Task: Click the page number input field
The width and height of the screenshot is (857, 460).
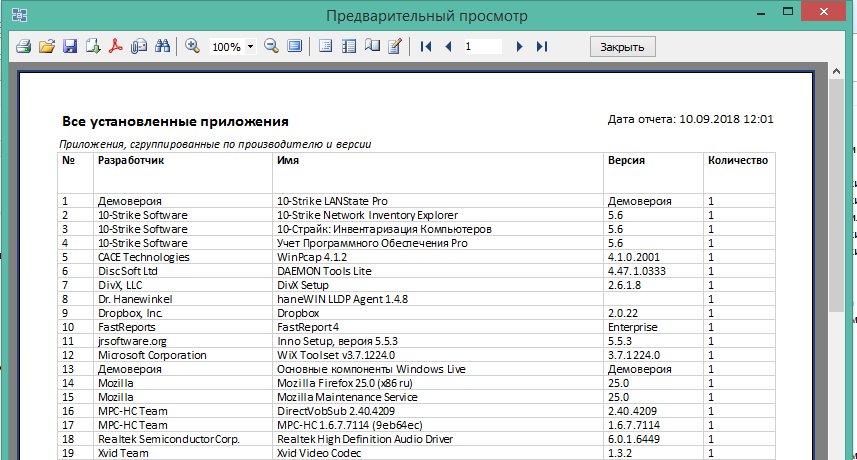Action: click(x=482, y=46)
